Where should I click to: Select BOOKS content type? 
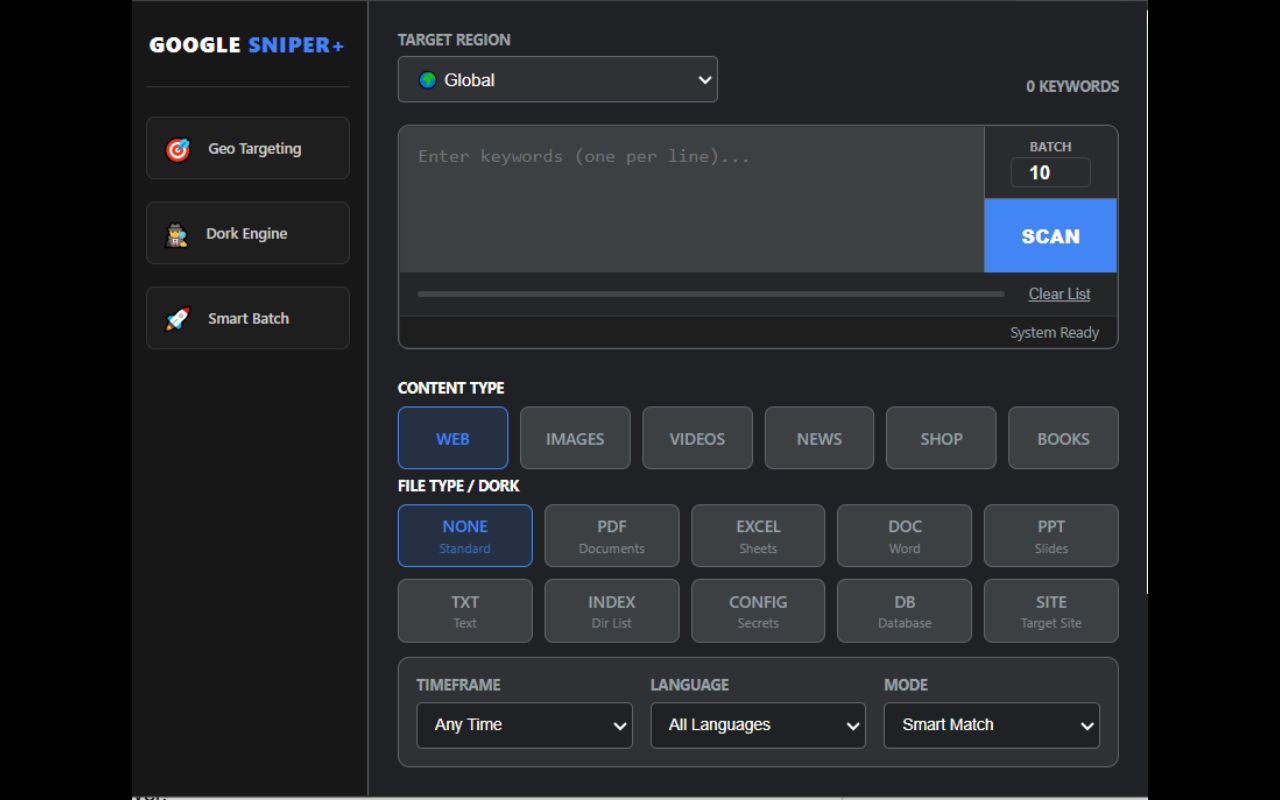(1063, 438)
